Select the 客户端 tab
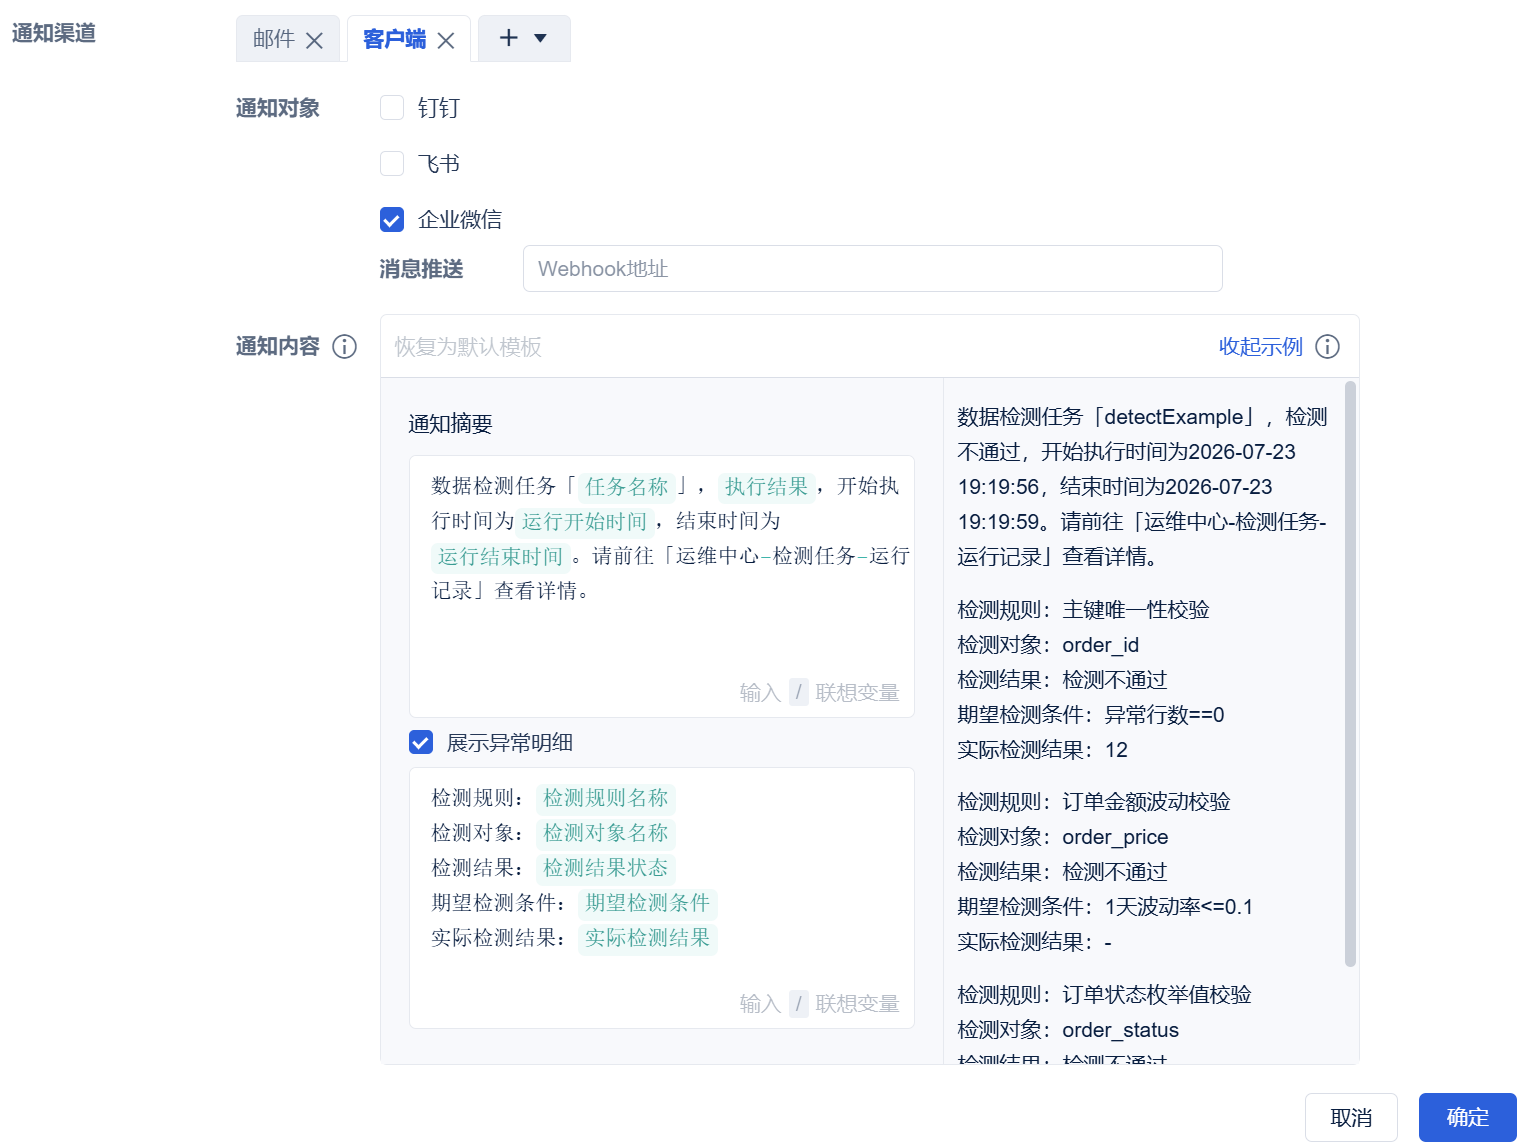This screenshot has width=1526, height=1146. coord(394,39)
